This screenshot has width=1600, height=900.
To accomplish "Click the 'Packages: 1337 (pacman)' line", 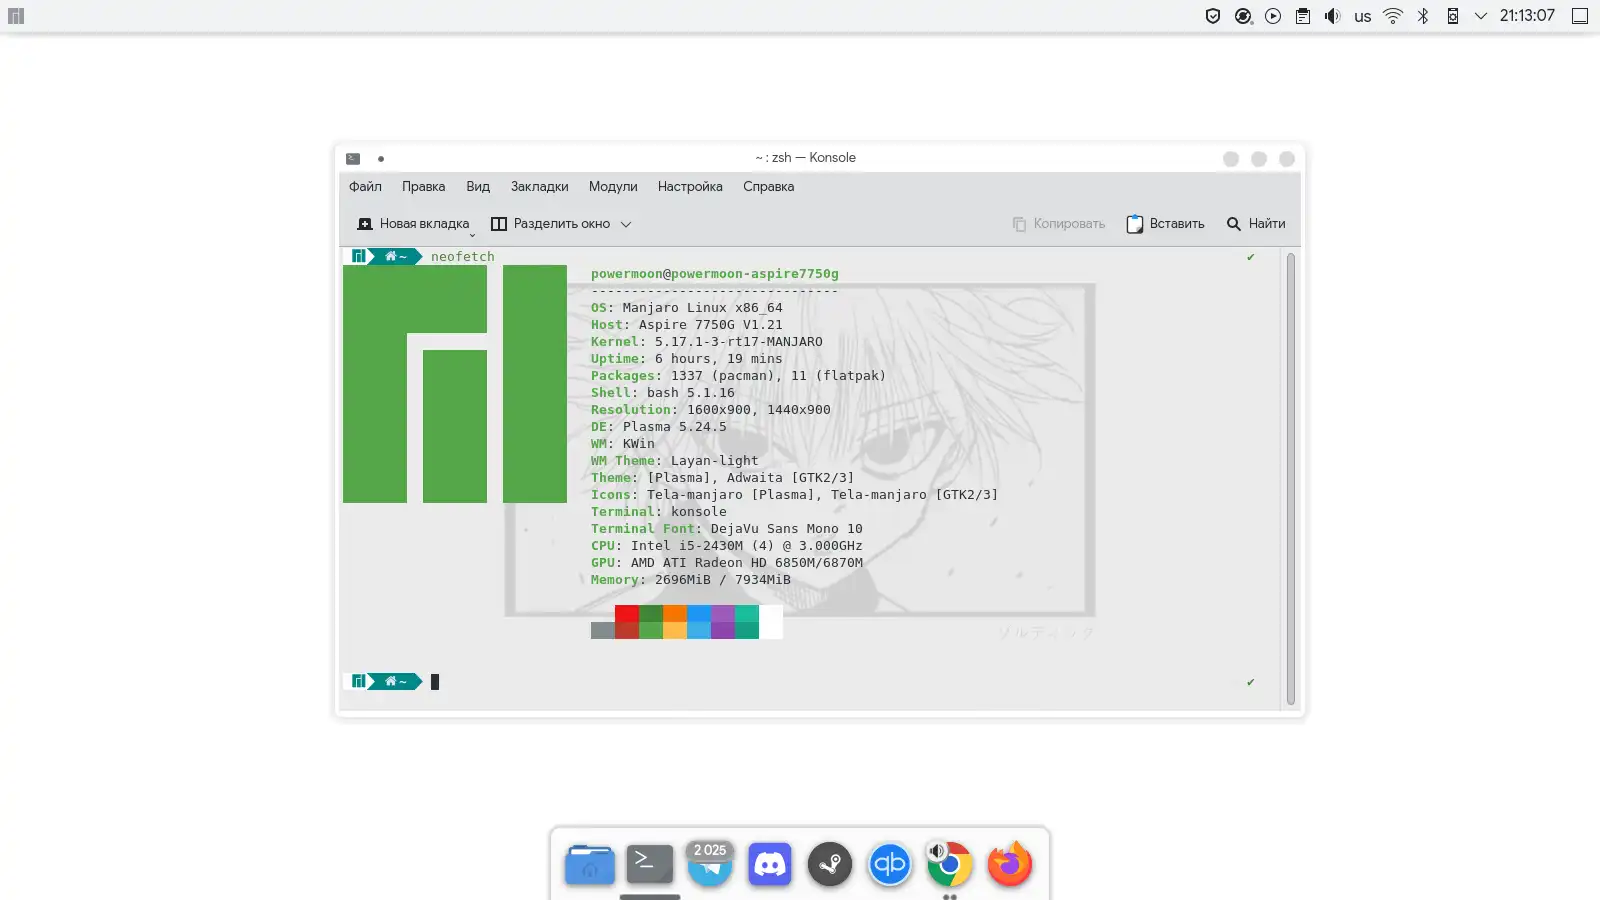I will pos(739,376).
